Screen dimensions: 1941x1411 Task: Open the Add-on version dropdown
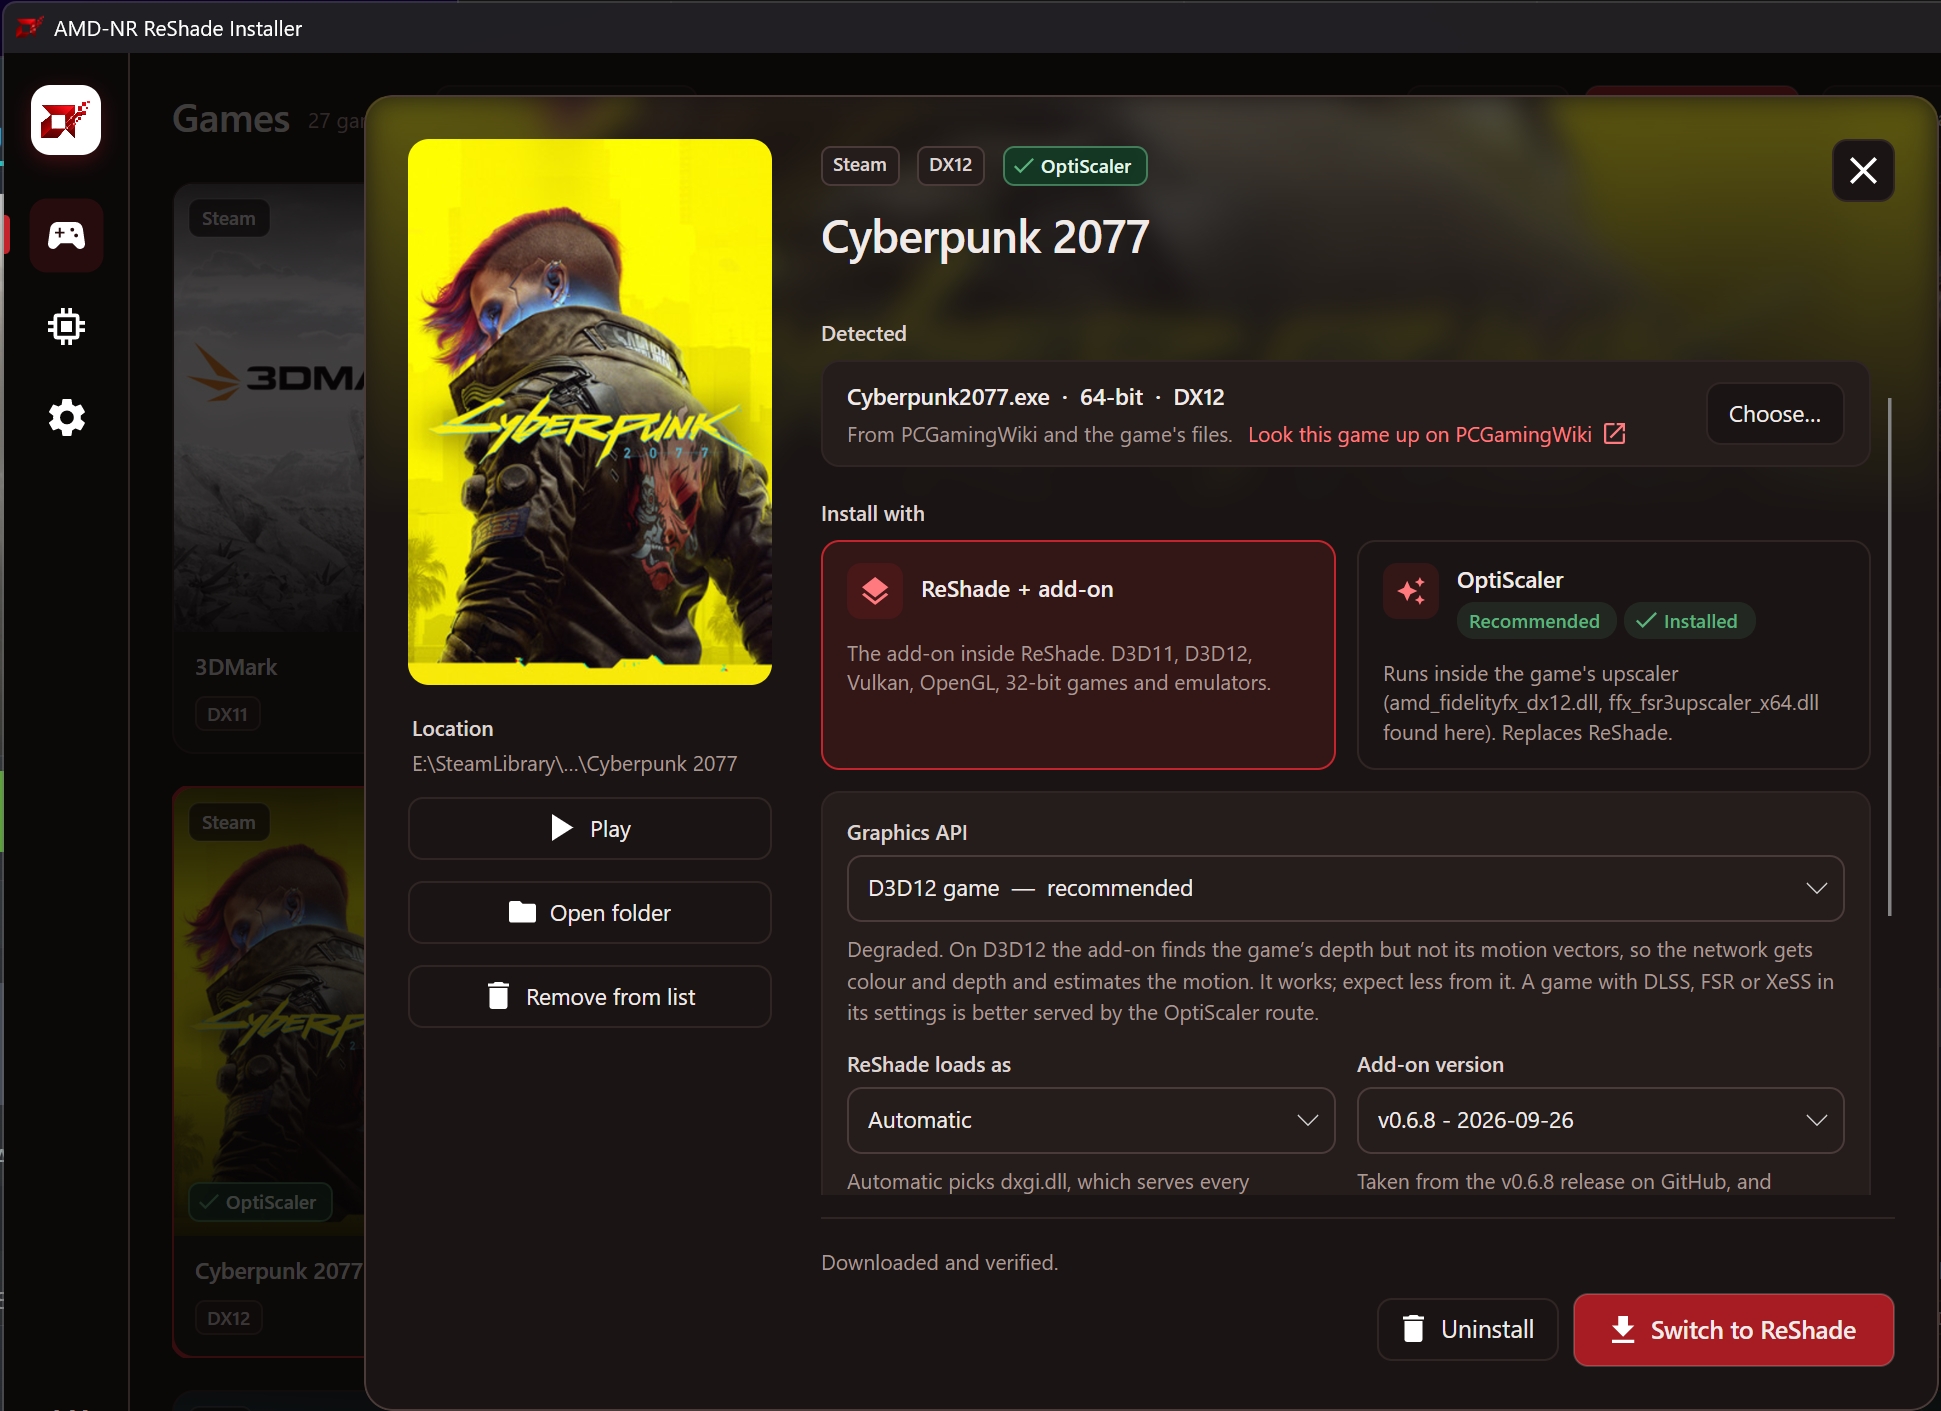pos(1600,1120)
